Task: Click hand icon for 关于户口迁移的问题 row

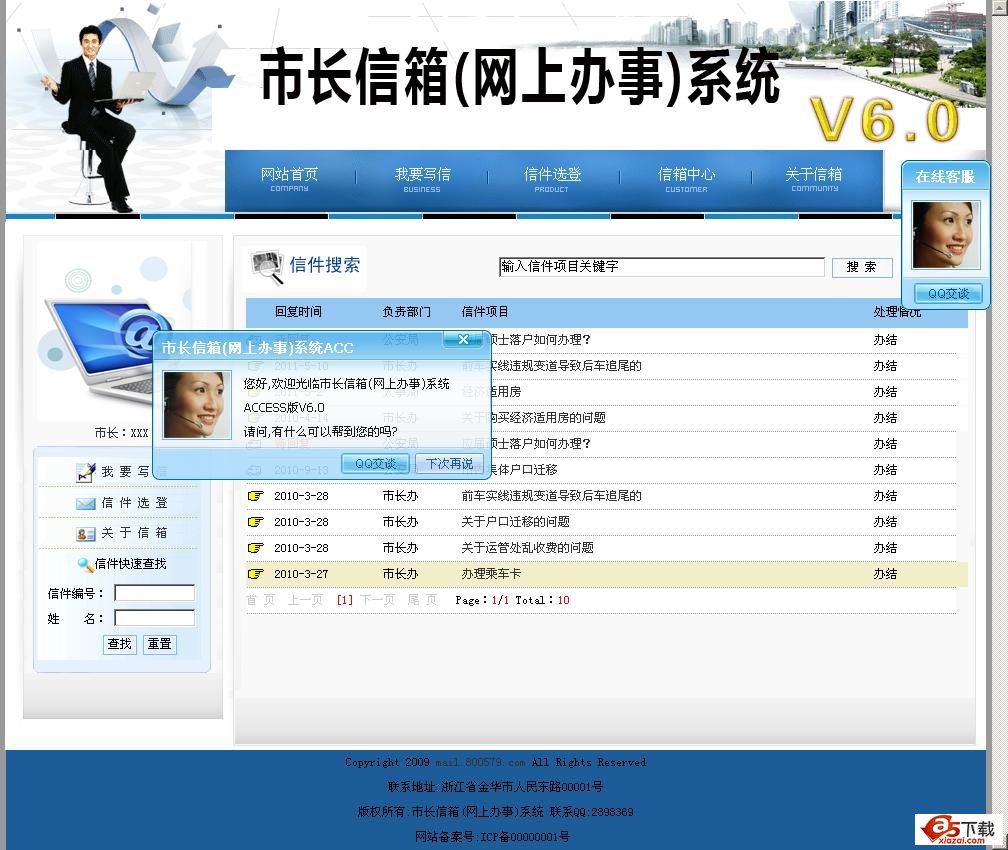Action: point(256,522)
